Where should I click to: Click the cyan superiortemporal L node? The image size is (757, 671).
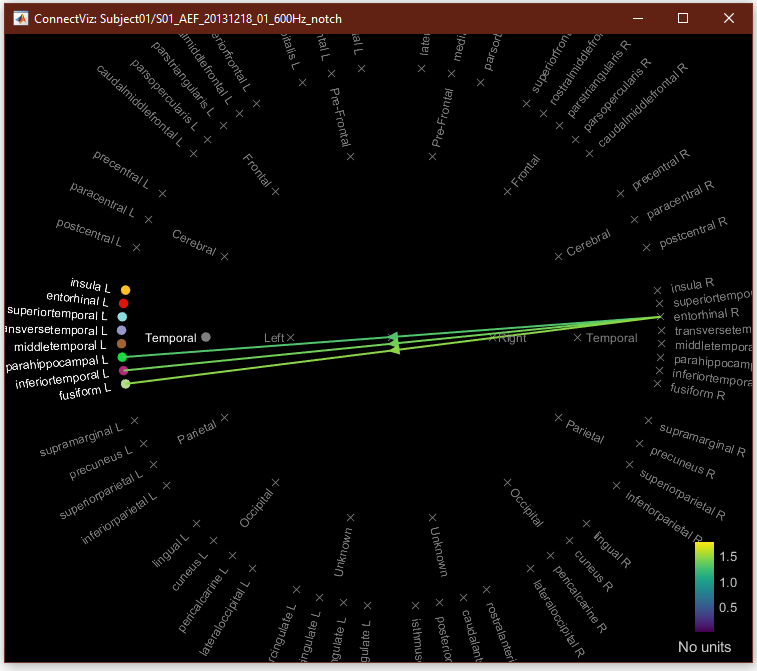click(122, 316)
